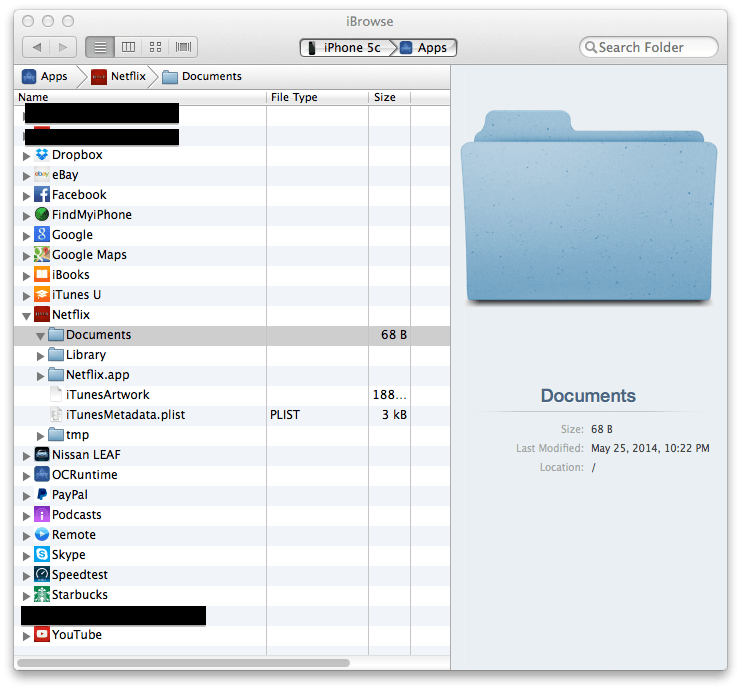This screenshot has height=690, width=741.
Task: Click the Dropbox app icon
Action: click(42, 155)
